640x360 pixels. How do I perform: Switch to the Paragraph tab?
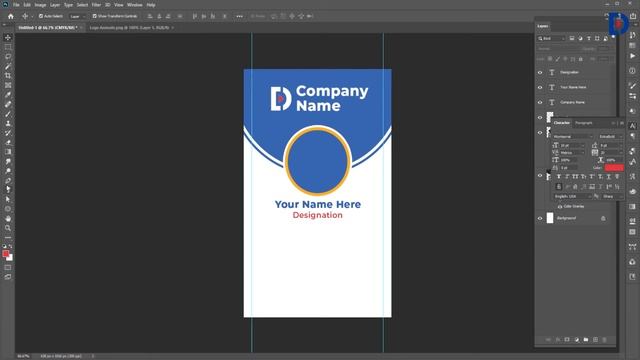coord(584,123)
